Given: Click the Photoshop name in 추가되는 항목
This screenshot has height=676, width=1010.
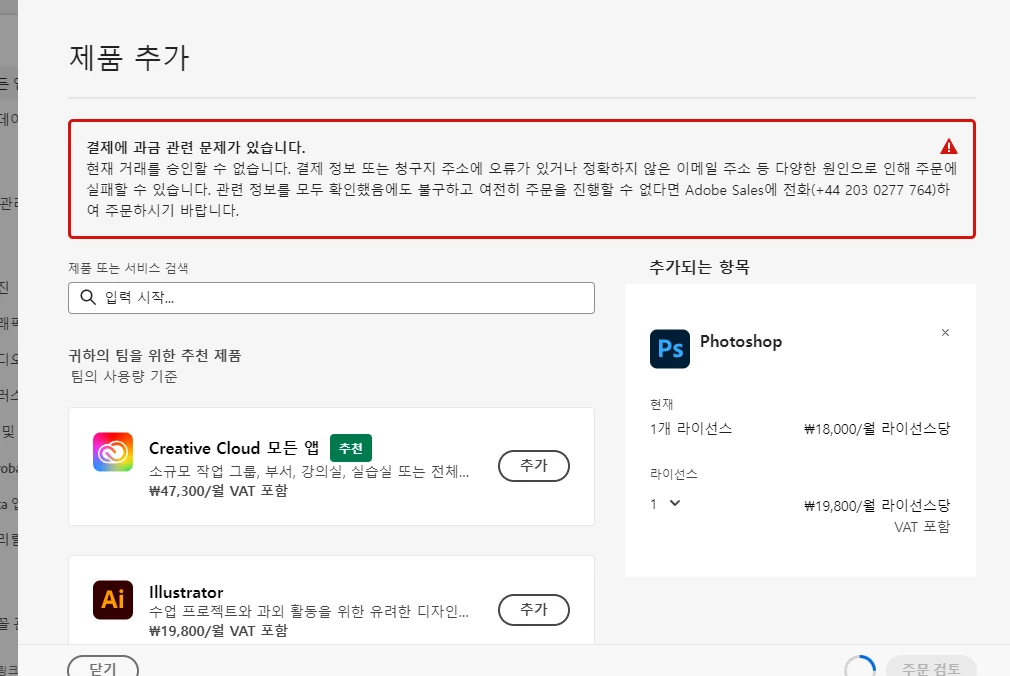Looking at the screenshot, I should 741,342.
